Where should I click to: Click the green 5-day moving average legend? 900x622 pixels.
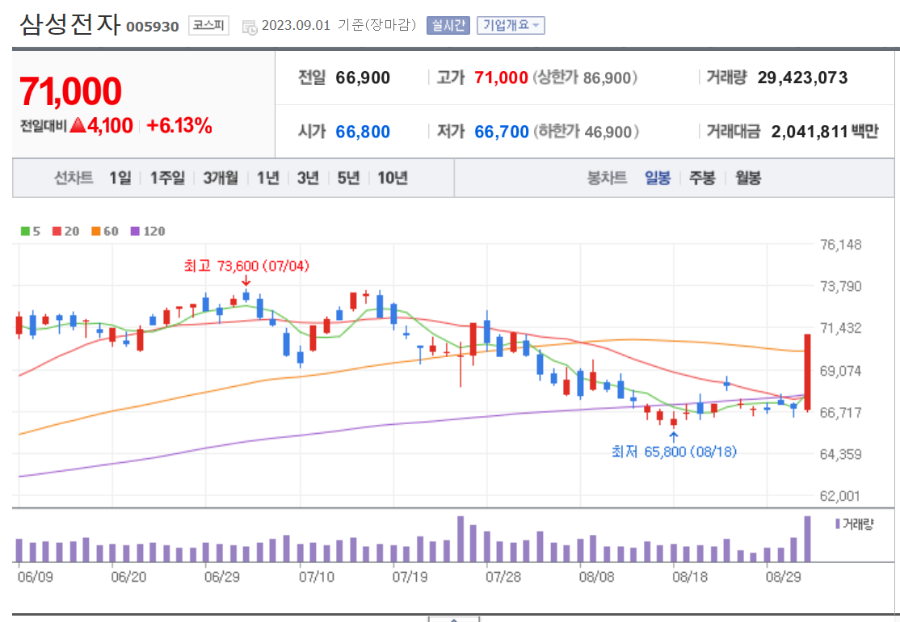point(30,231)
